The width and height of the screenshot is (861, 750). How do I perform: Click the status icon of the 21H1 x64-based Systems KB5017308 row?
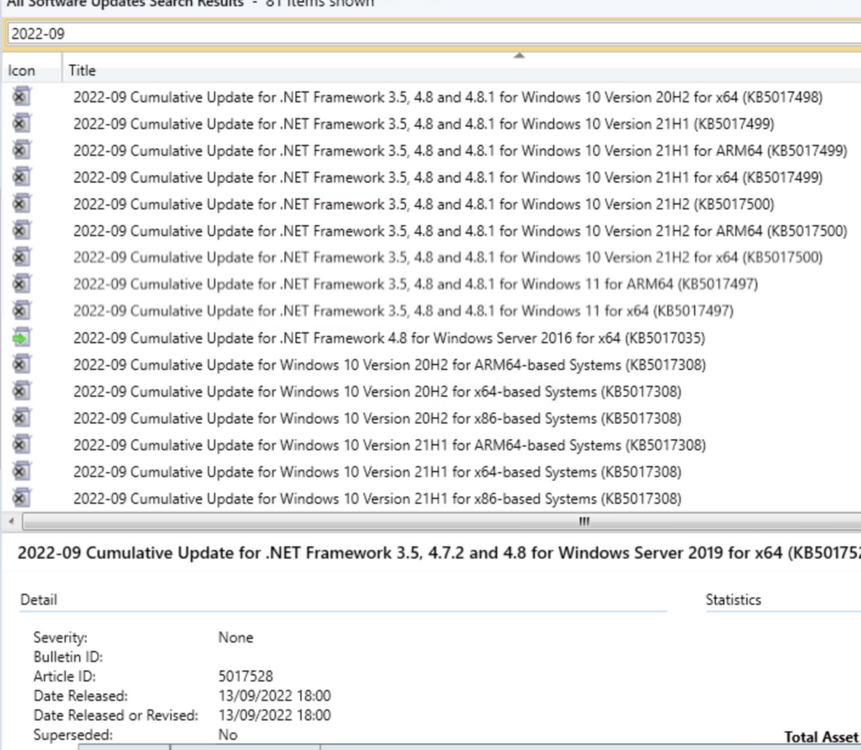pyautogui.click(x=21, y=472)
